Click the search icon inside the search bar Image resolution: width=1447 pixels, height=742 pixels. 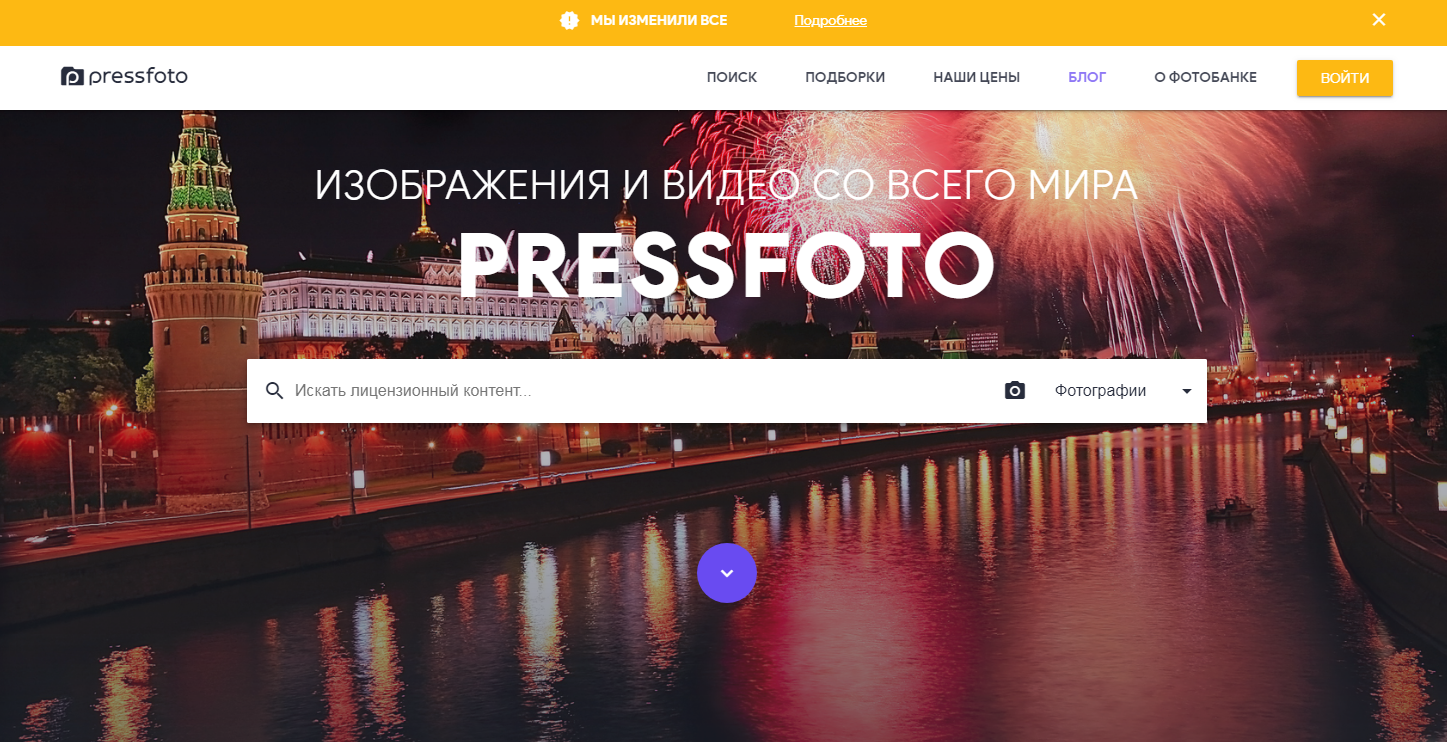(x=274, y=390)
